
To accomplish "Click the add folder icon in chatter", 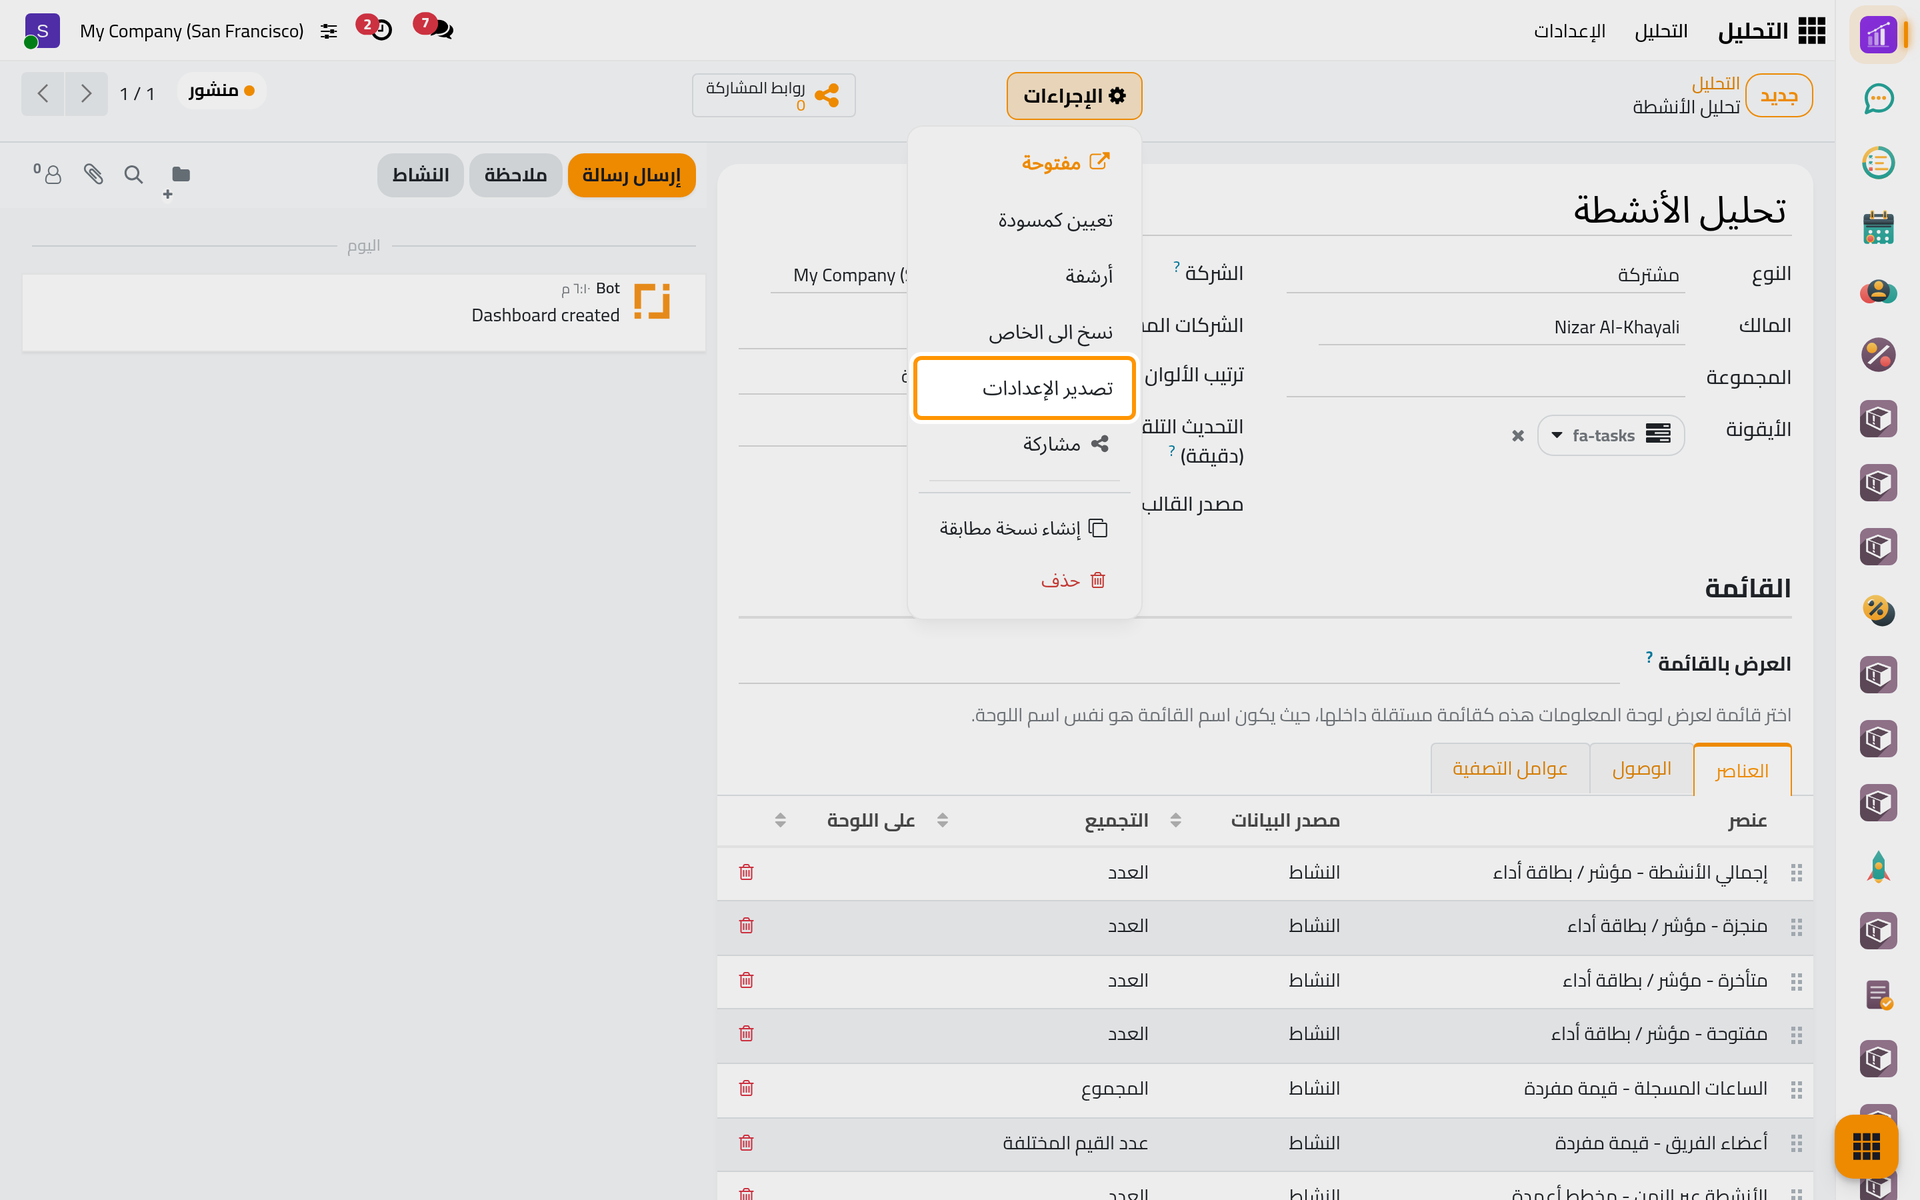I will (177, 180).
